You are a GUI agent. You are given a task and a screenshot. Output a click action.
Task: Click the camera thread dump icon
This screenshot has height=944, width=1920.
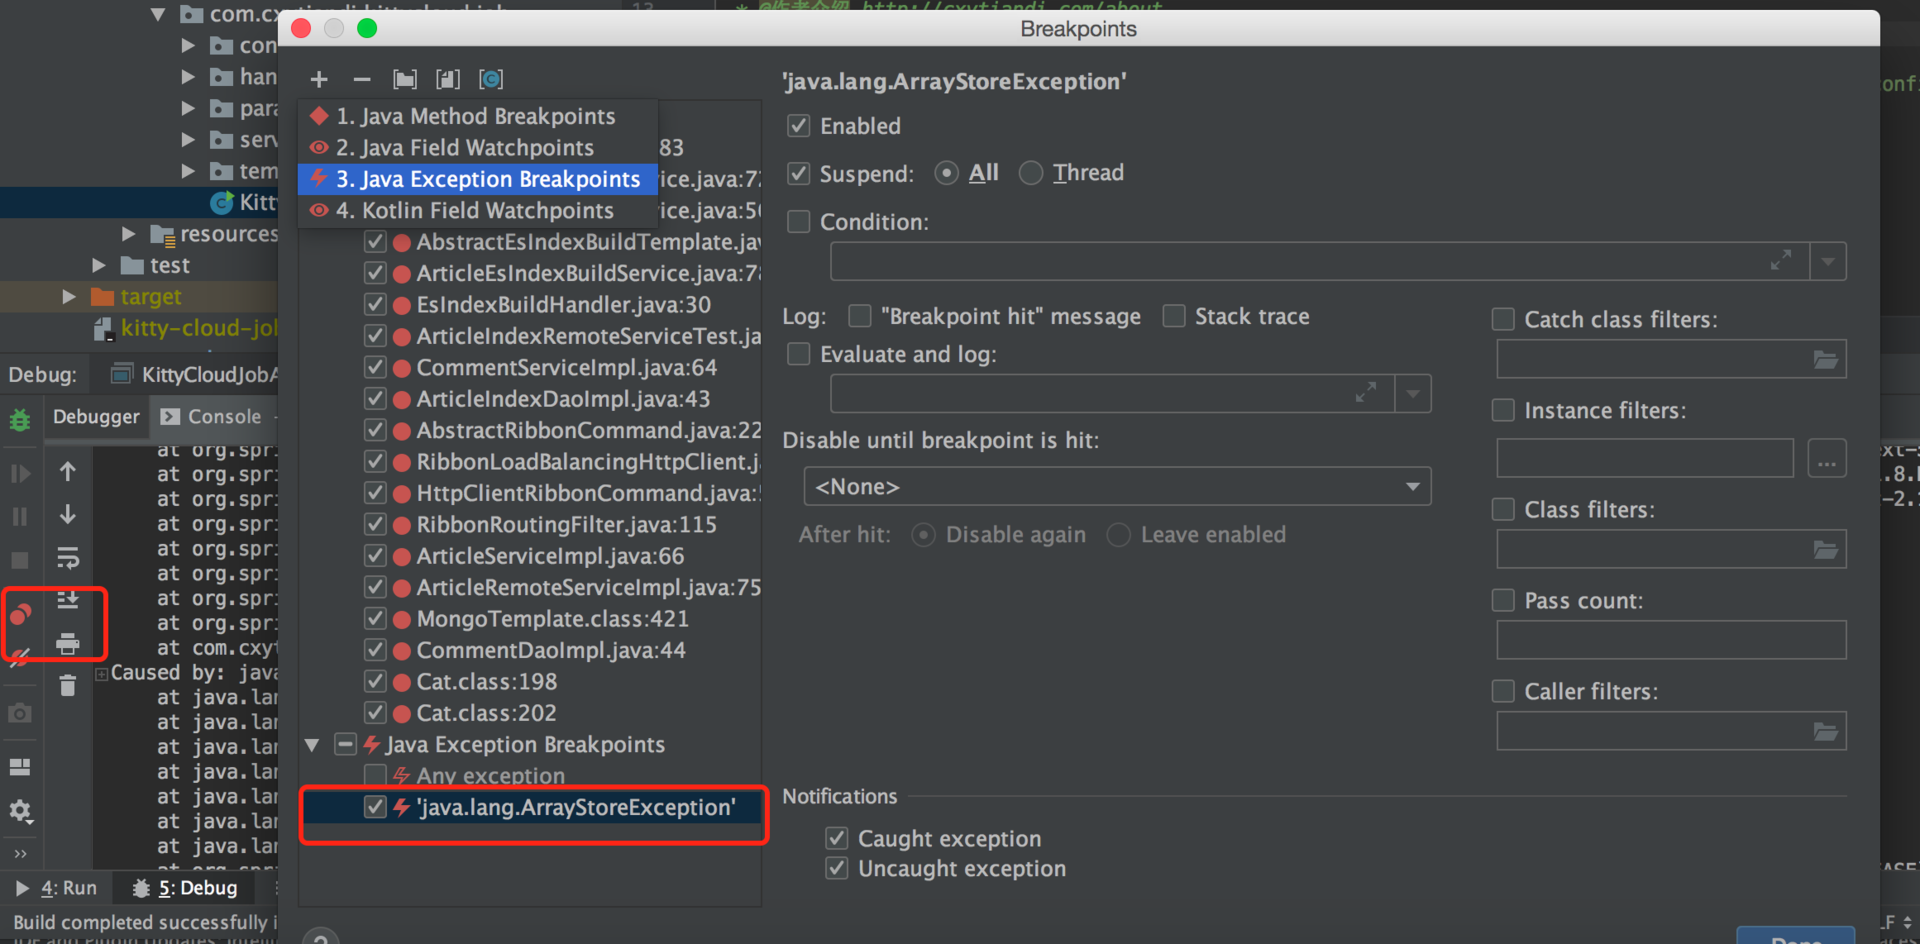coord(20,713)
